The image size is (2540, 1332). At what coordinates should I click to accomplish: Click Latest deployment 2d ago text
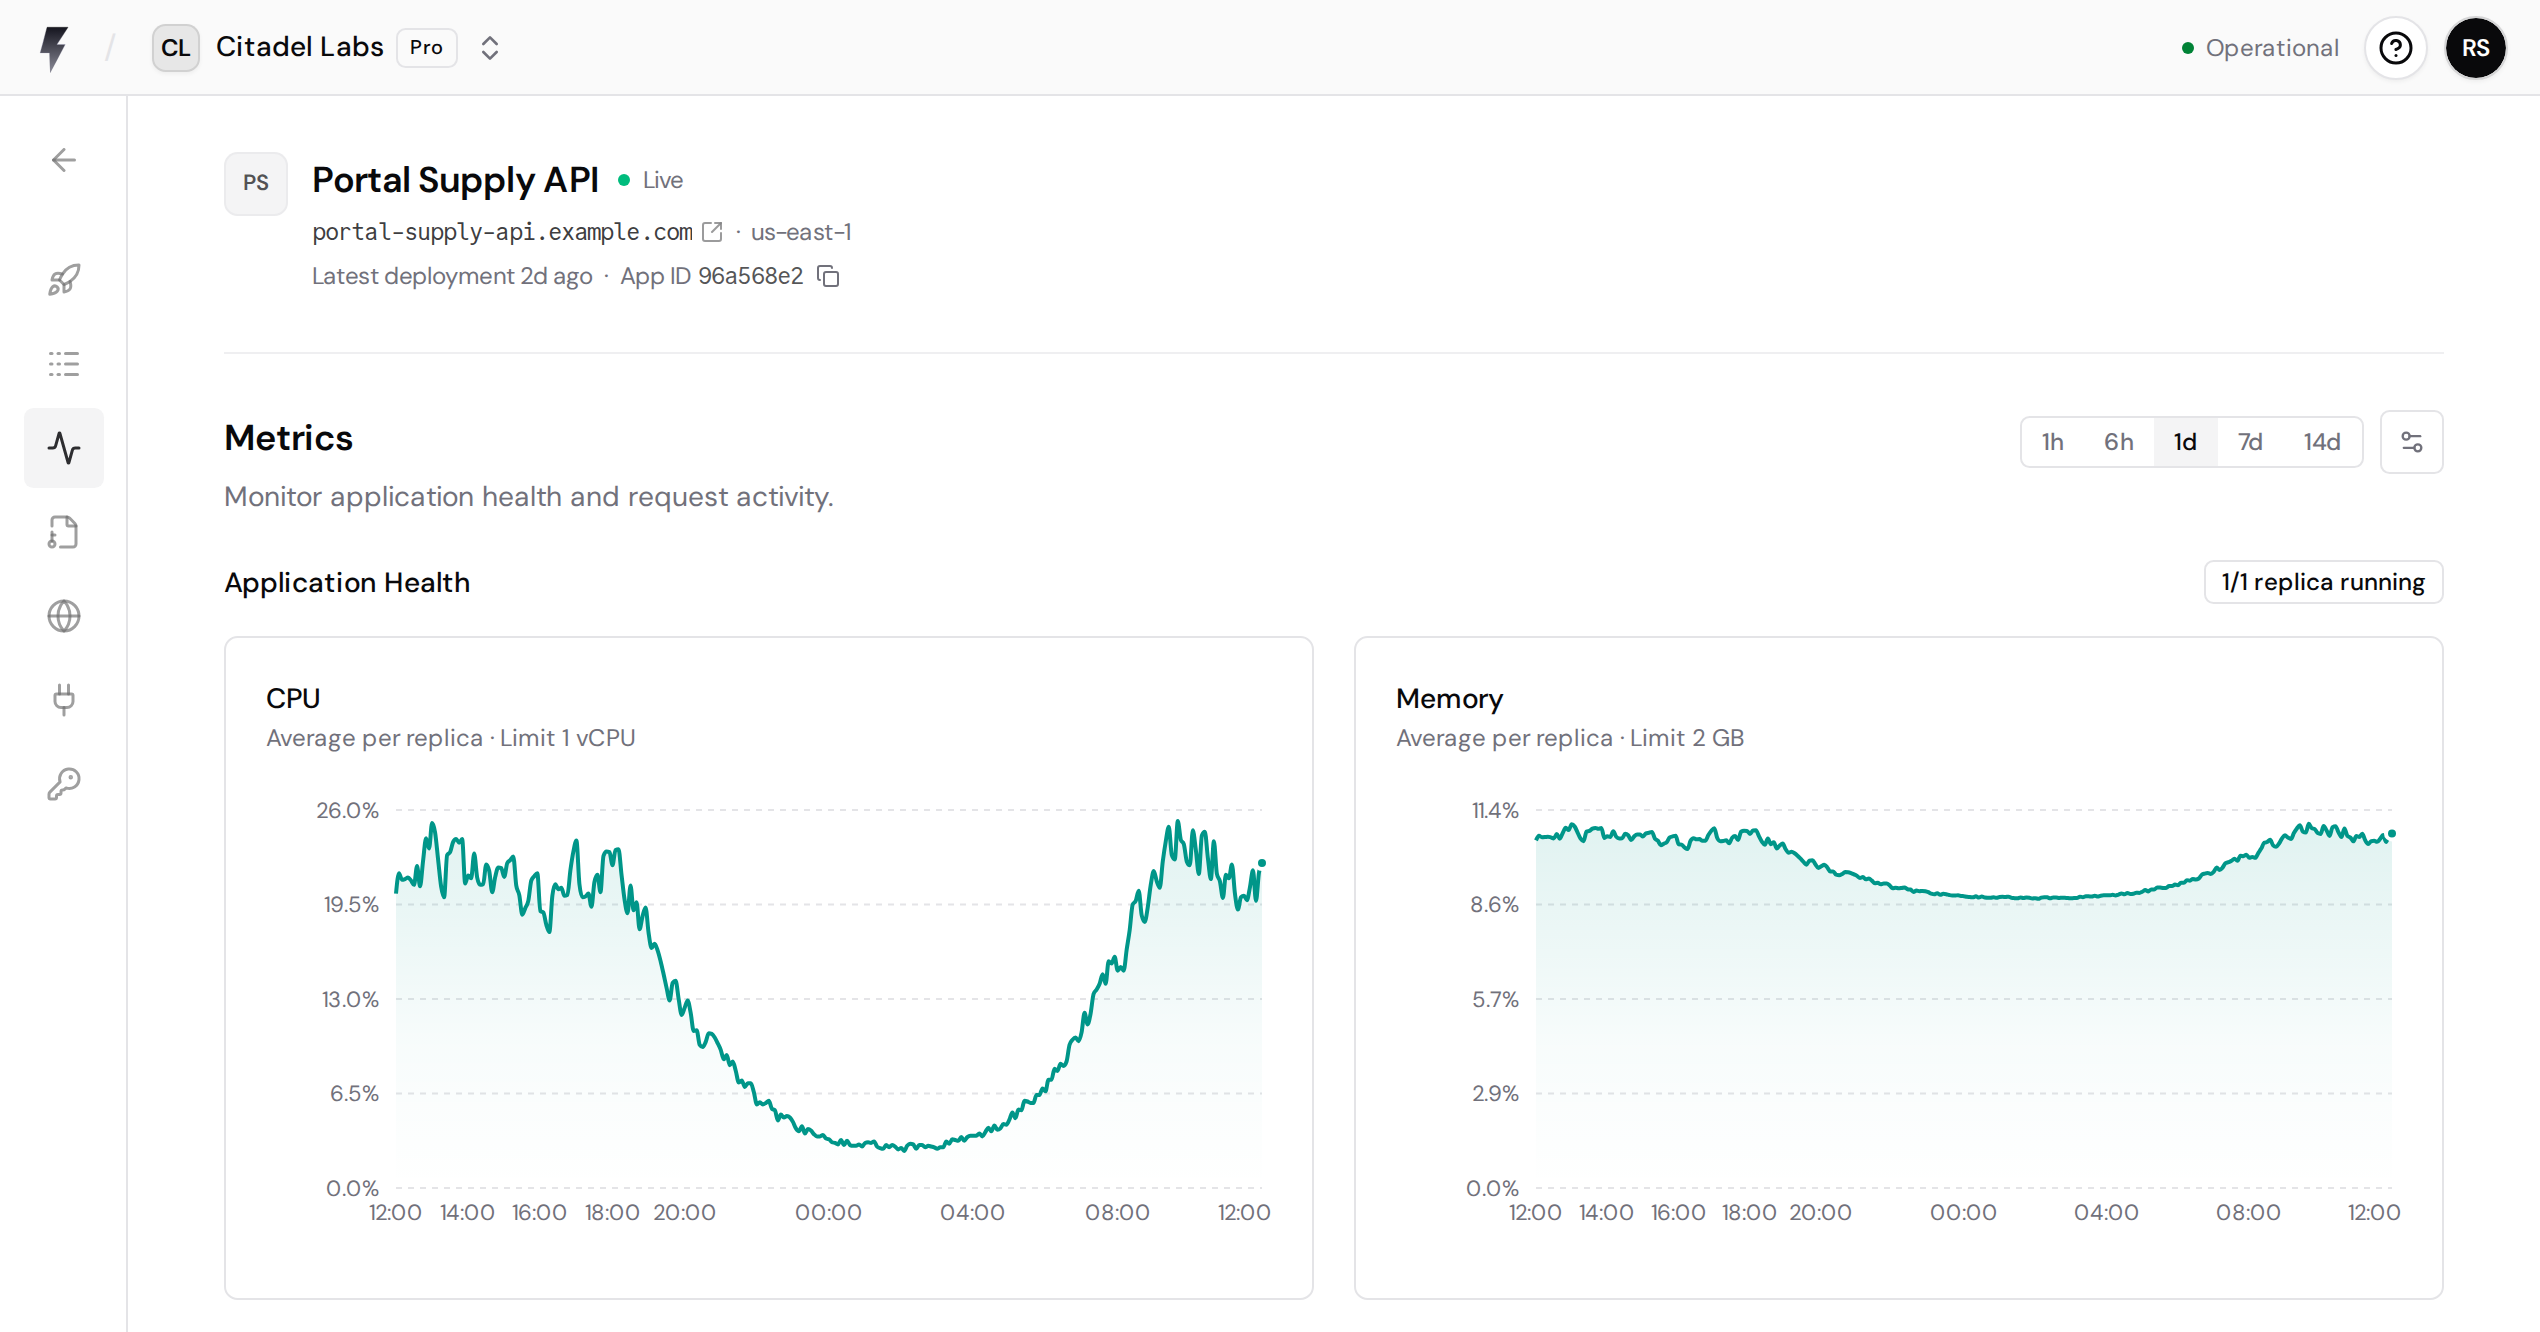(x=452, y=276)
